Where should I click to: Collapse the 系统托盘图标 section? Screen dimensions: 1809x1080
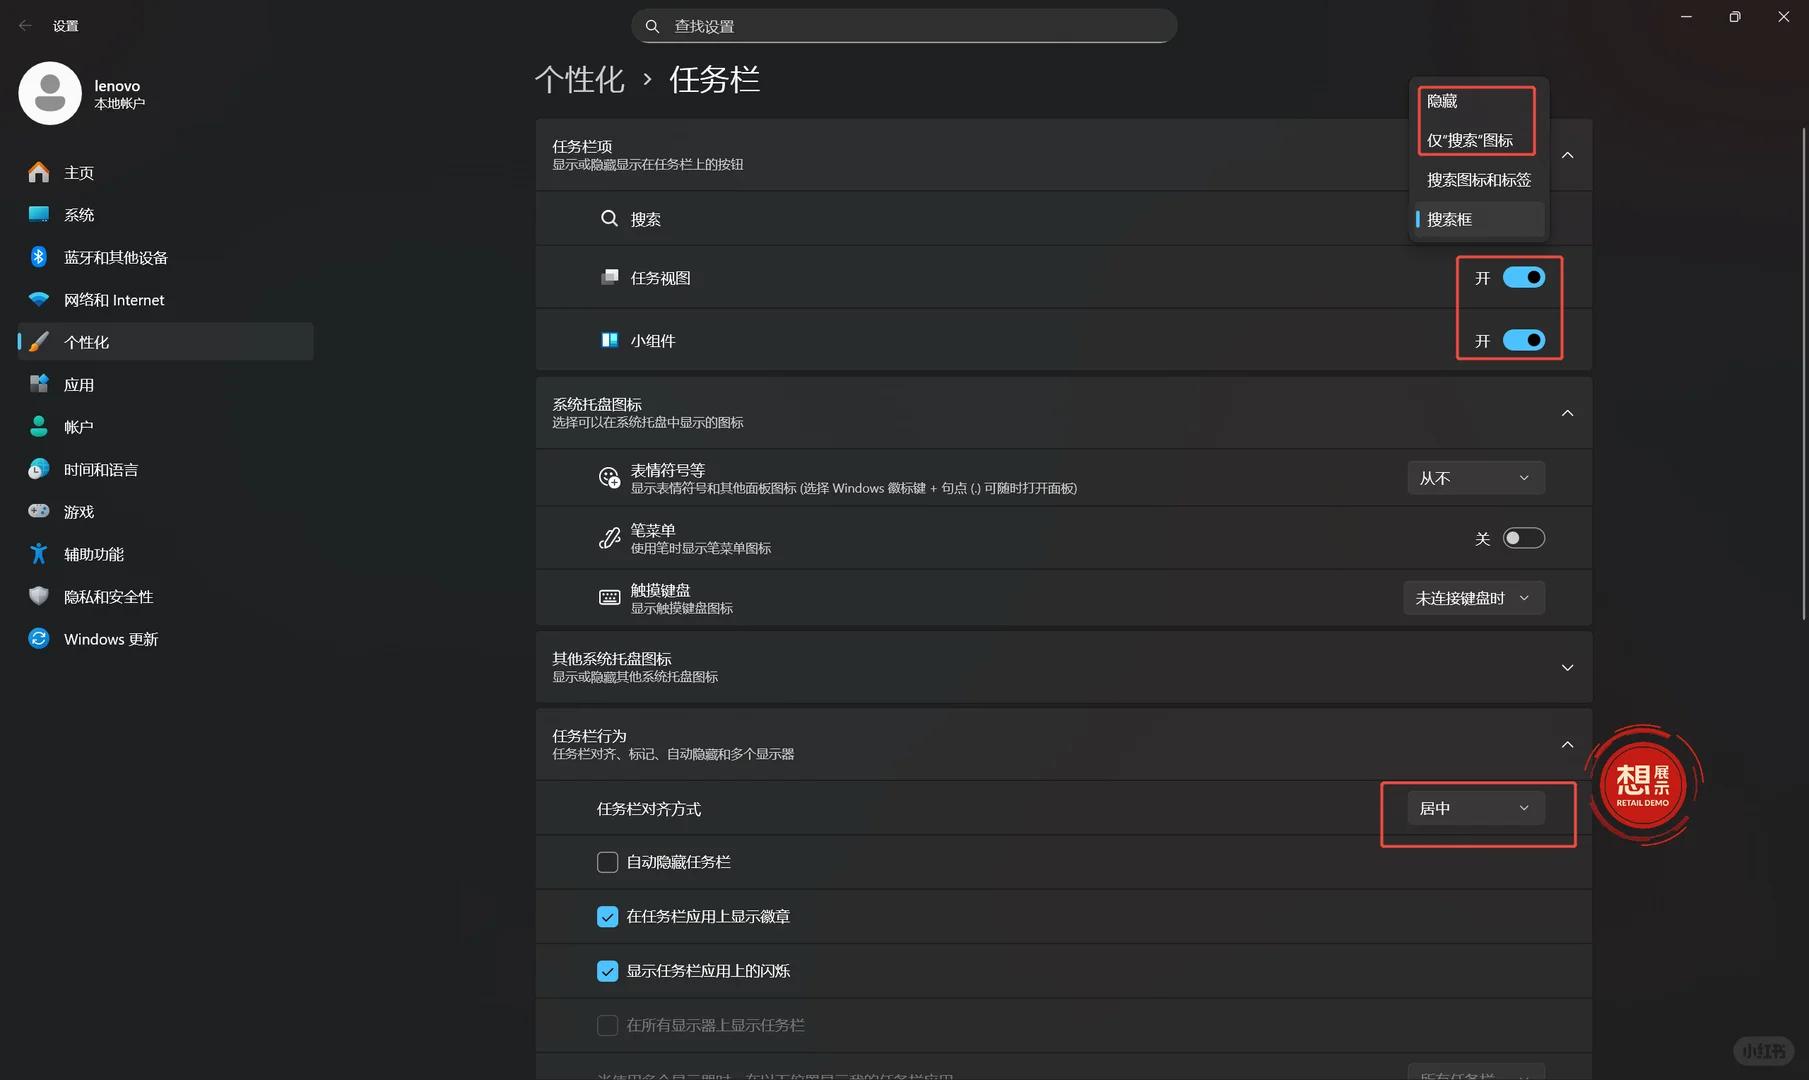[x=1567, y=412]
